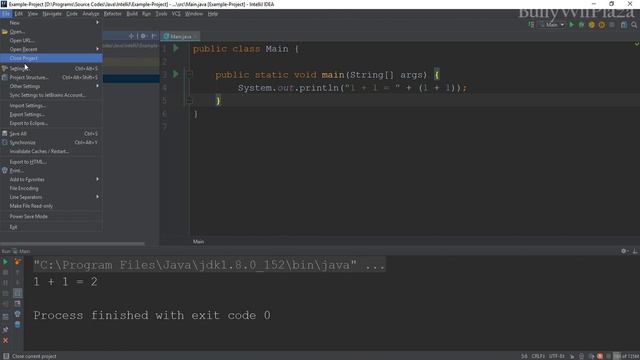Choose Export to HTML... entry

51,162
